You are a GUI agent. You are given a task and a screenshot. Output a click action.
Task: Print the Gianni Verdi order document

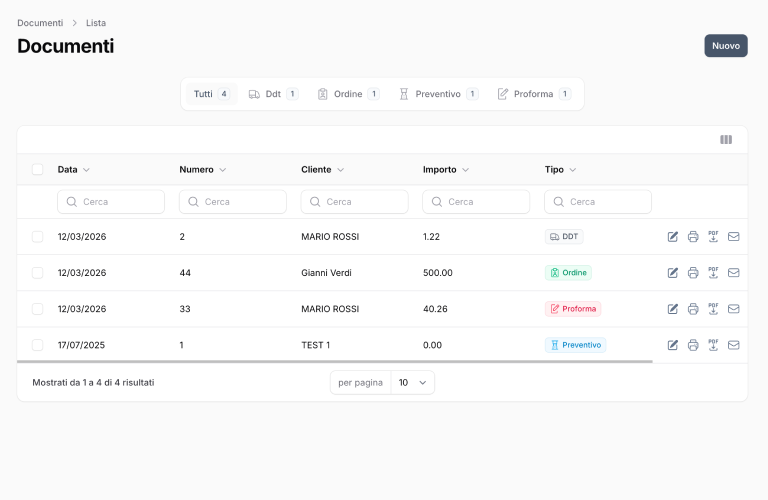[x=693, y=273]
